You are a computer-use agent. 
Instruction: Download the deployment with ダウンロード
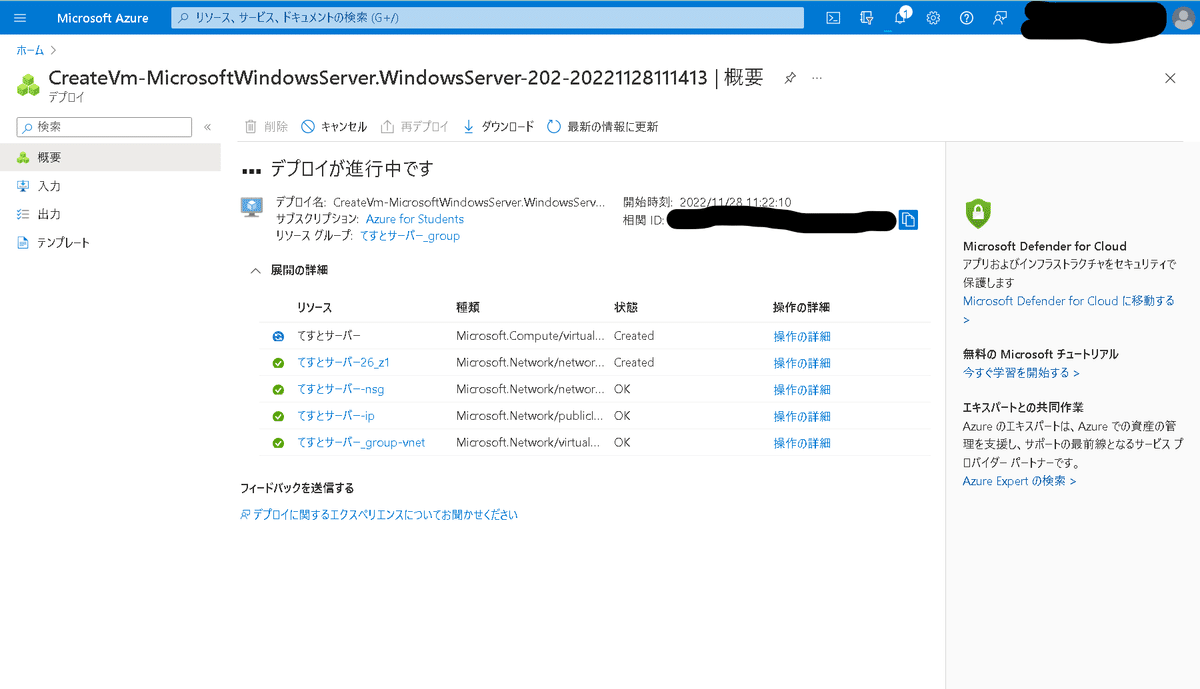point(498,127)
